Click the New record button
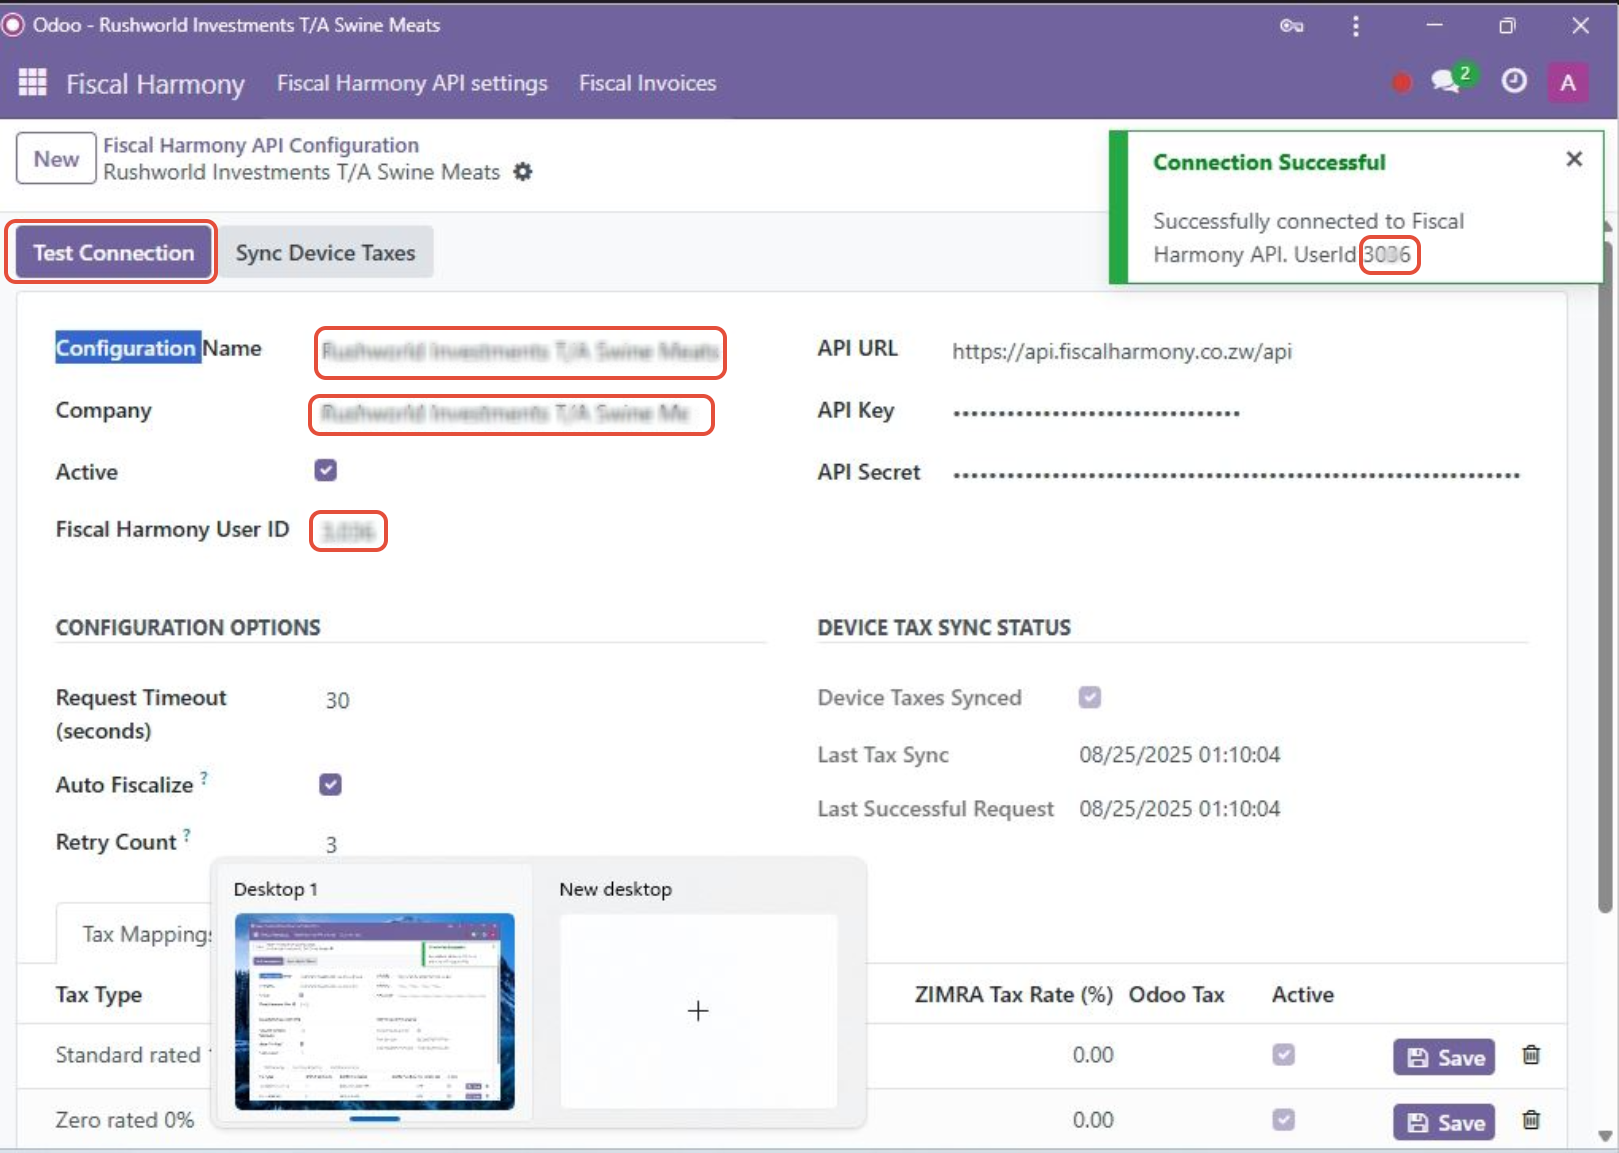This screenshot has width=1619, height=1153. point(56,159)
